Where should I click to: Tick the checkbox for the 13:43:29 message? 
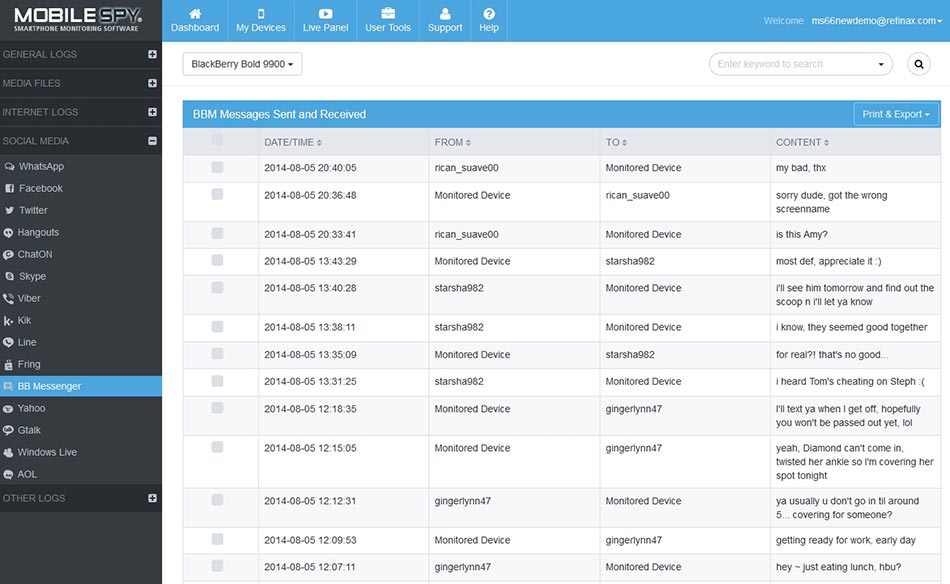click(218, 261)
